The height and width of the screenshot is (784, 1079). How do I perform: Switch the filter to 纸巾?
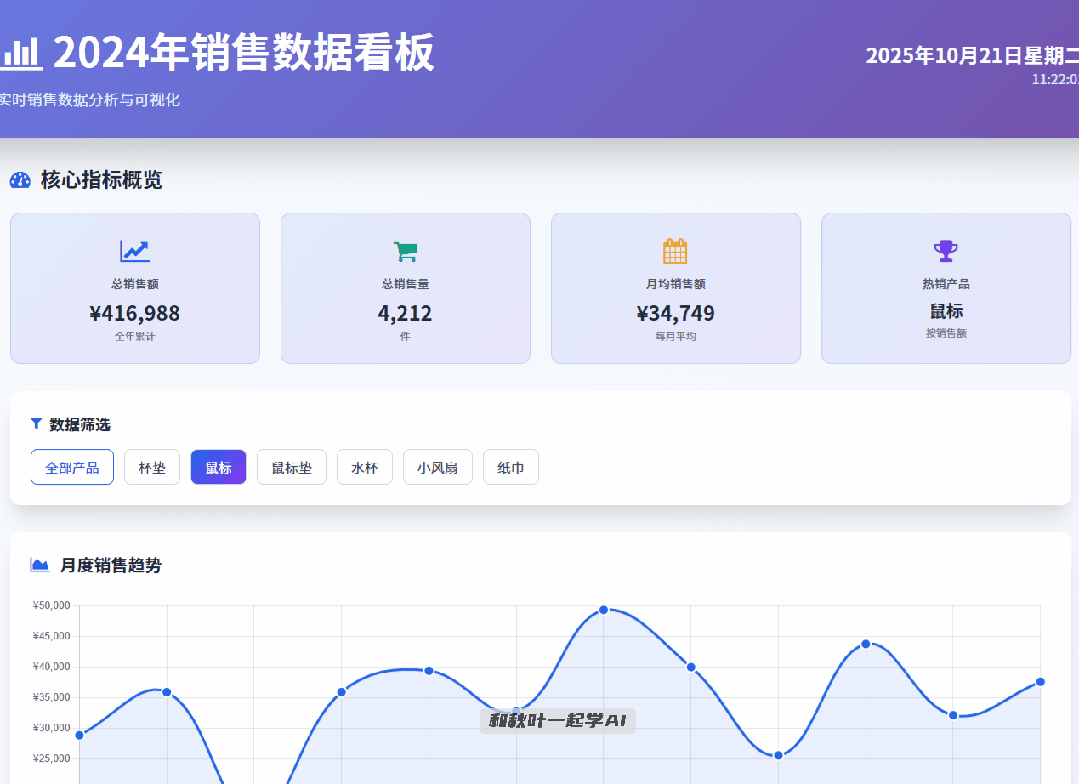[x=510, y=467]
